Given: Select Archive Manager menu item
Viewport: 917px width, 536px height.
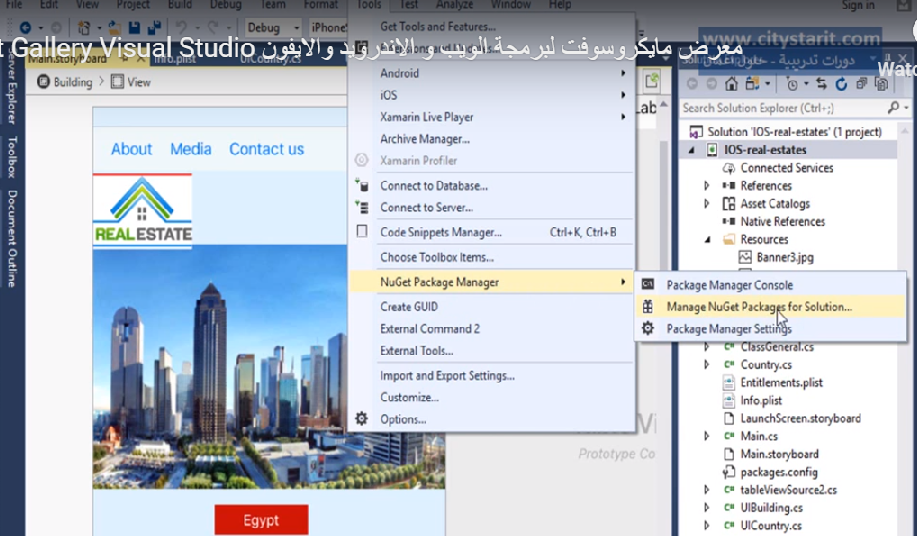Looking at the screenshot, I should tap(490, 139).
